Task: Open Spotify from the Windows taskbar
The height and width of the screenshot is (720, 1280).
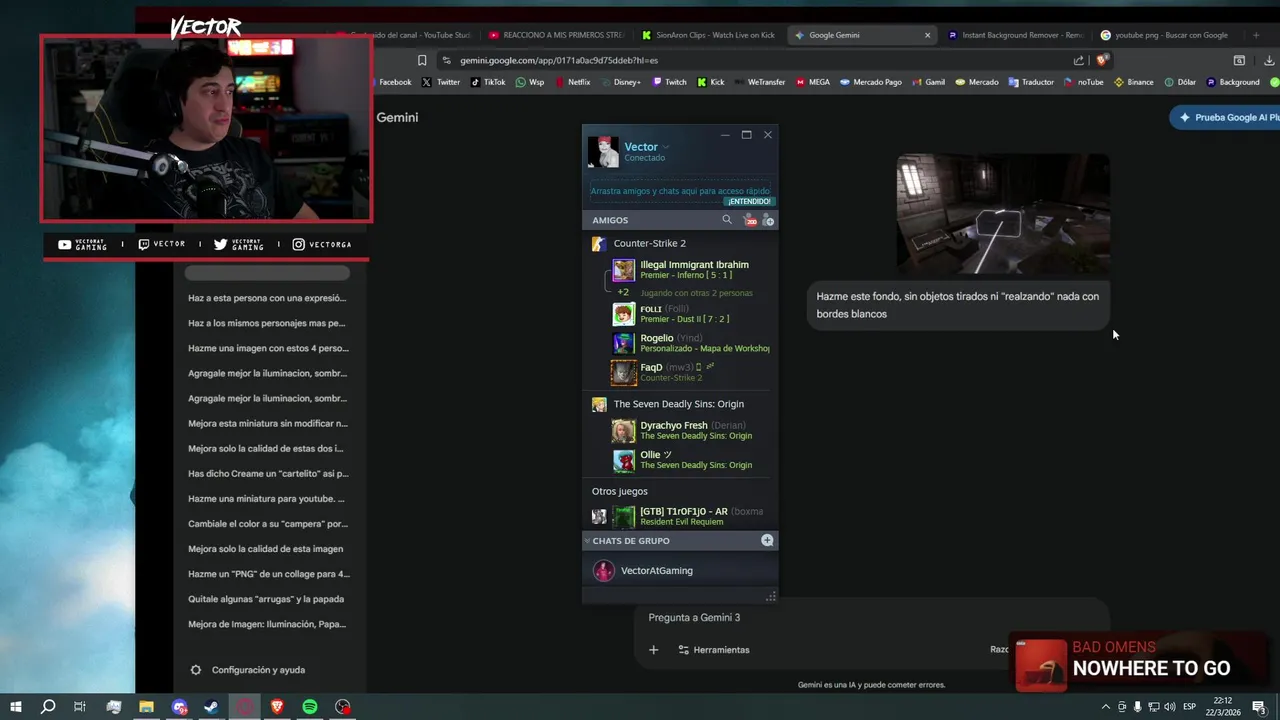Action: [310, 707]
